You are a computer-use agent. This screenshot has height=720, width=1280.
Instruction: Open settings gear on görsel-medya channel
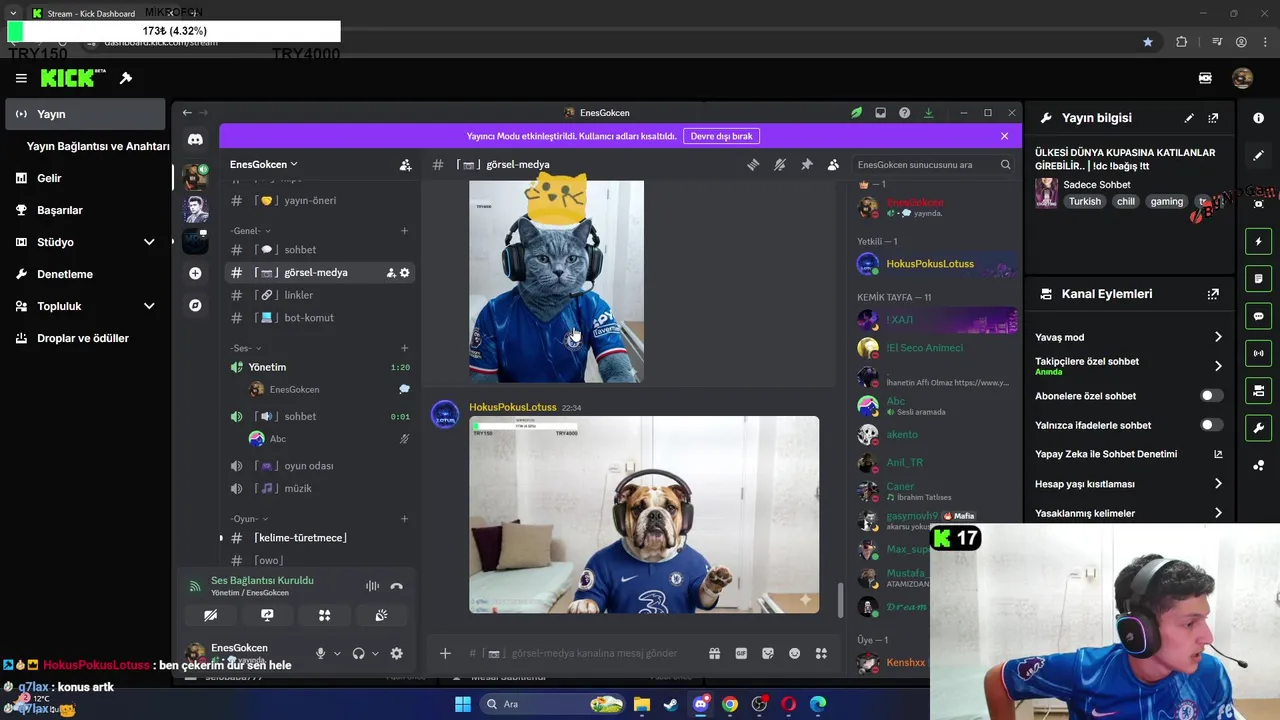coord(405,273)
